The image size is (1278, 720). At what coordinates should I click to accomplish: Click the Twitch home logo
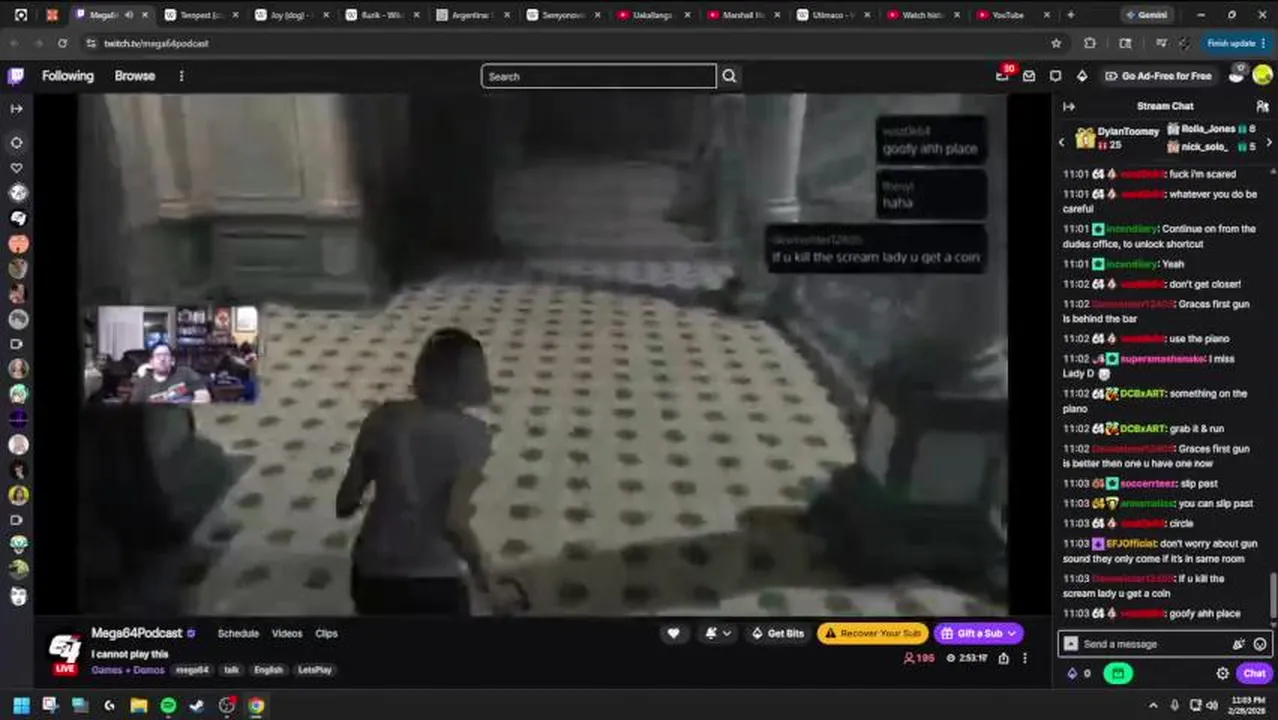(x=16, y=76)
